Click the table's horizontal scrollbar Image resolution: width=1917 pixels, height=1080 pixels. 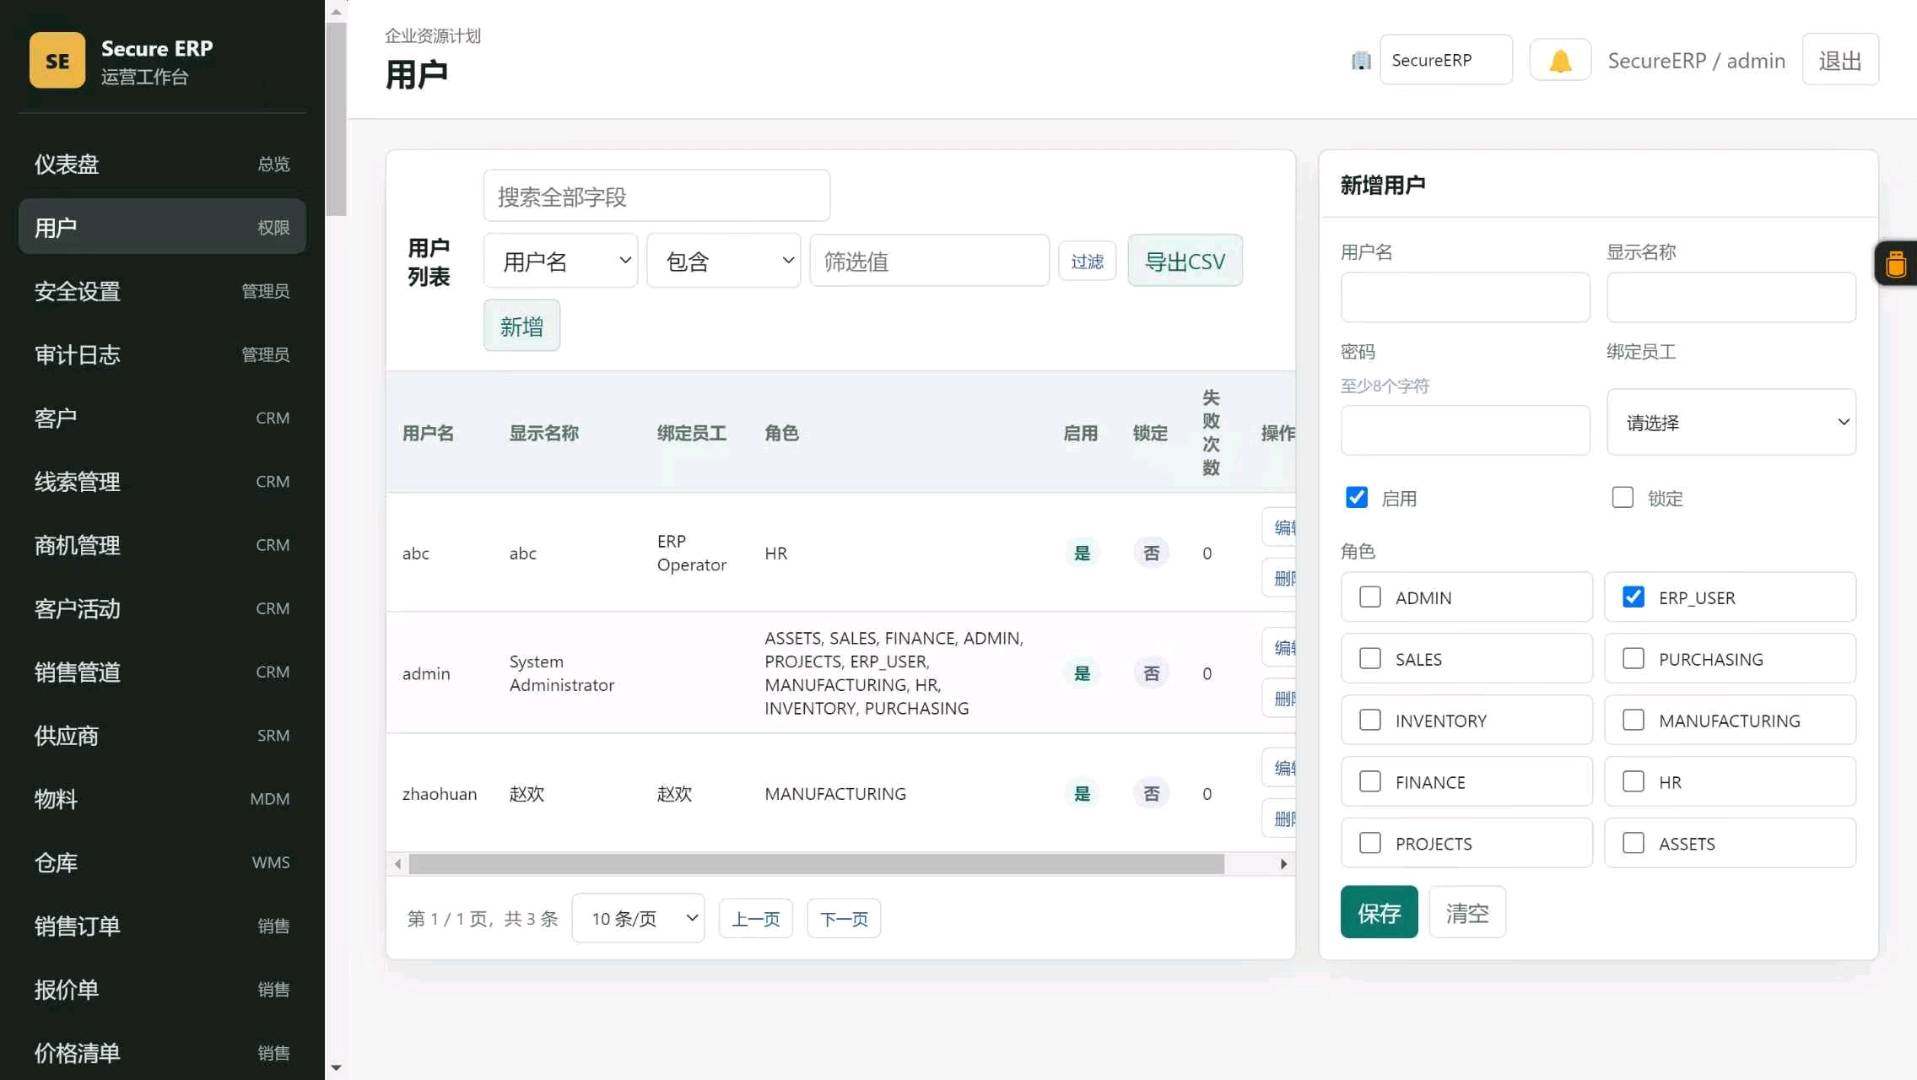click(x=816, y=864)
